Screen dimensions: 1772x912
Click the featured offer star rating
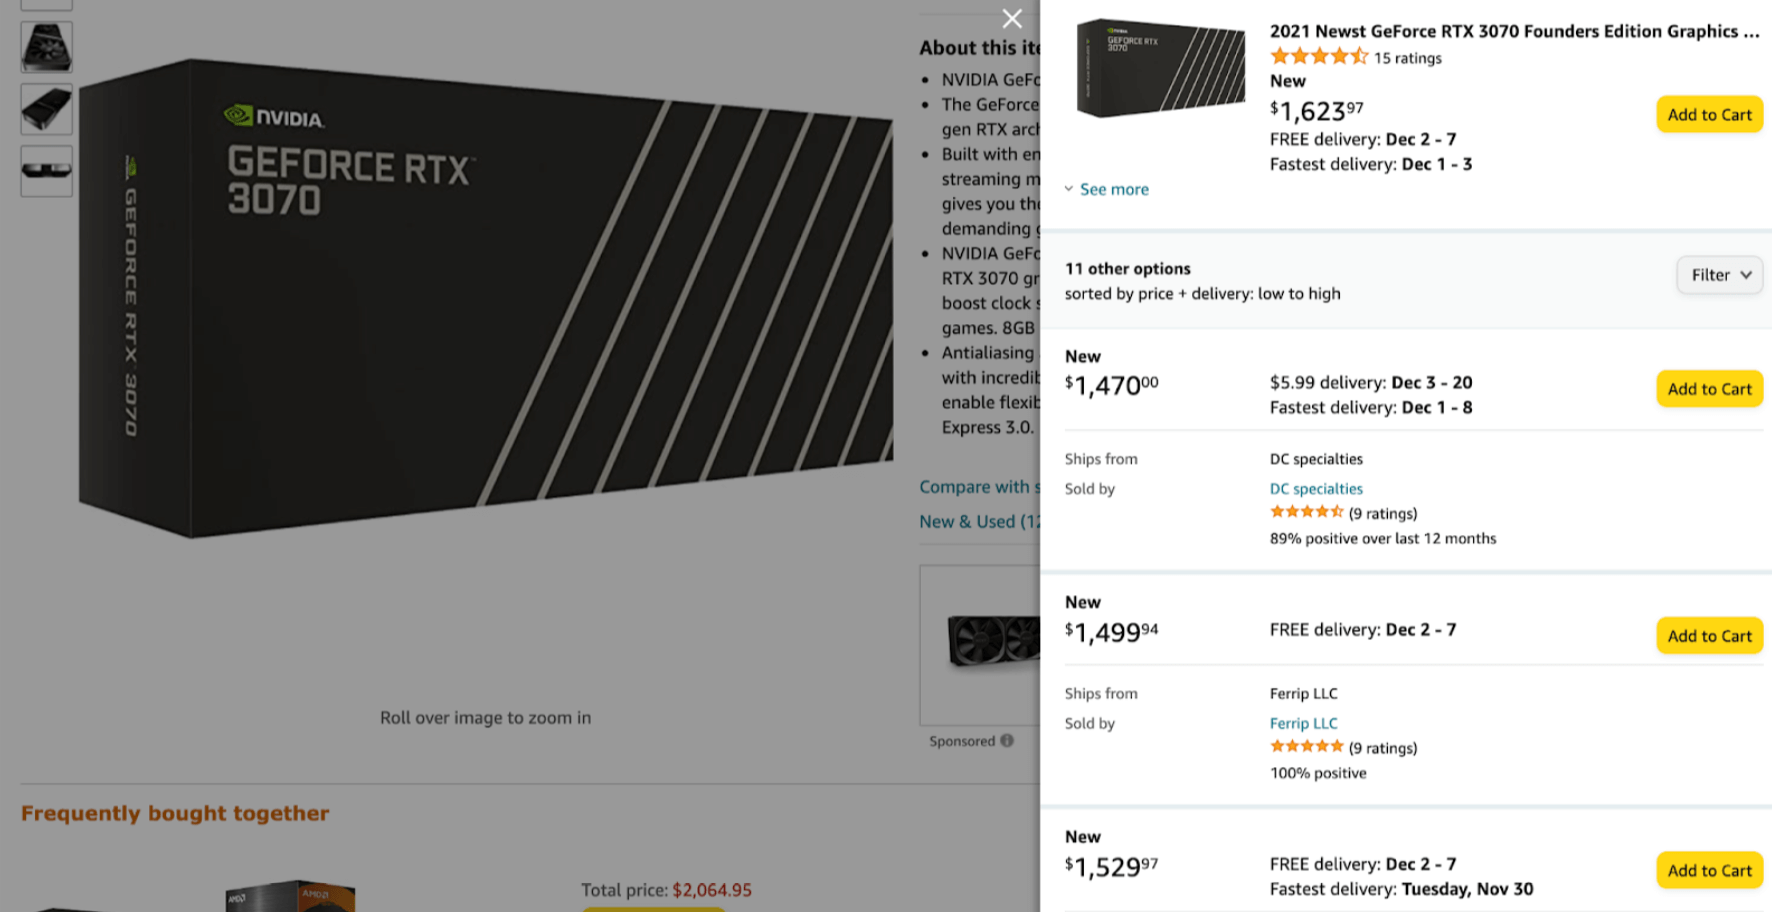point(1319,57)
